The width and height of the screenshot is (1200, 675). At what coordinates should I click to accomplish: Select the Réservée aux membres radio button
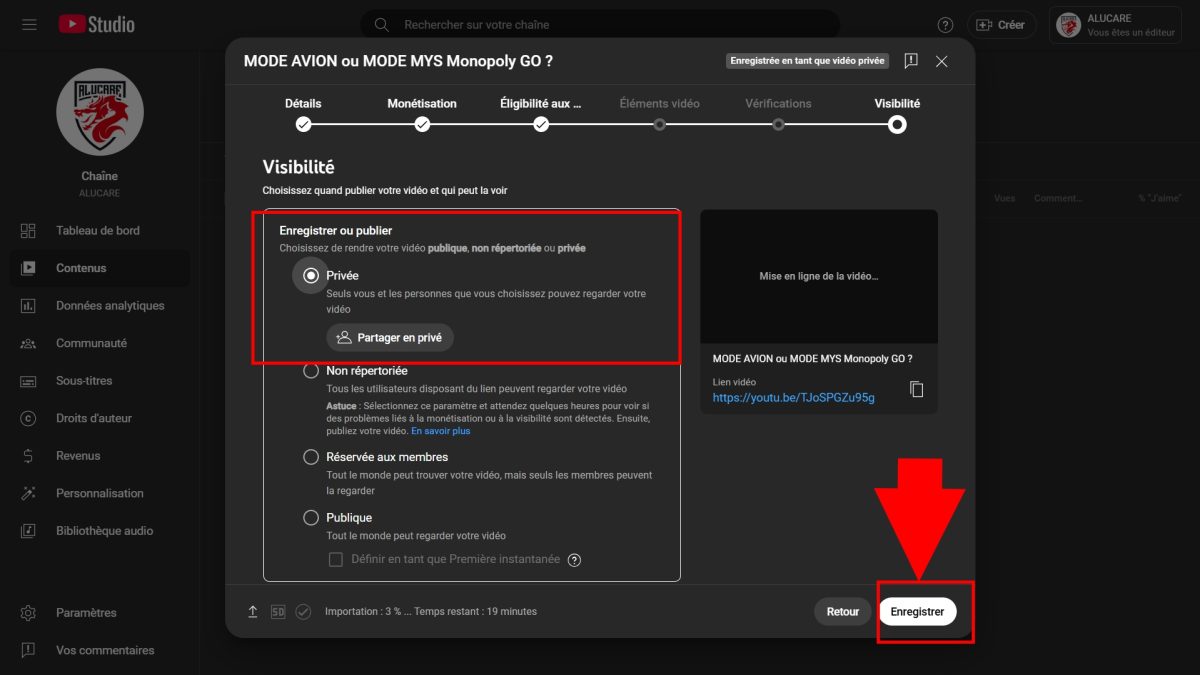[311, 457]
